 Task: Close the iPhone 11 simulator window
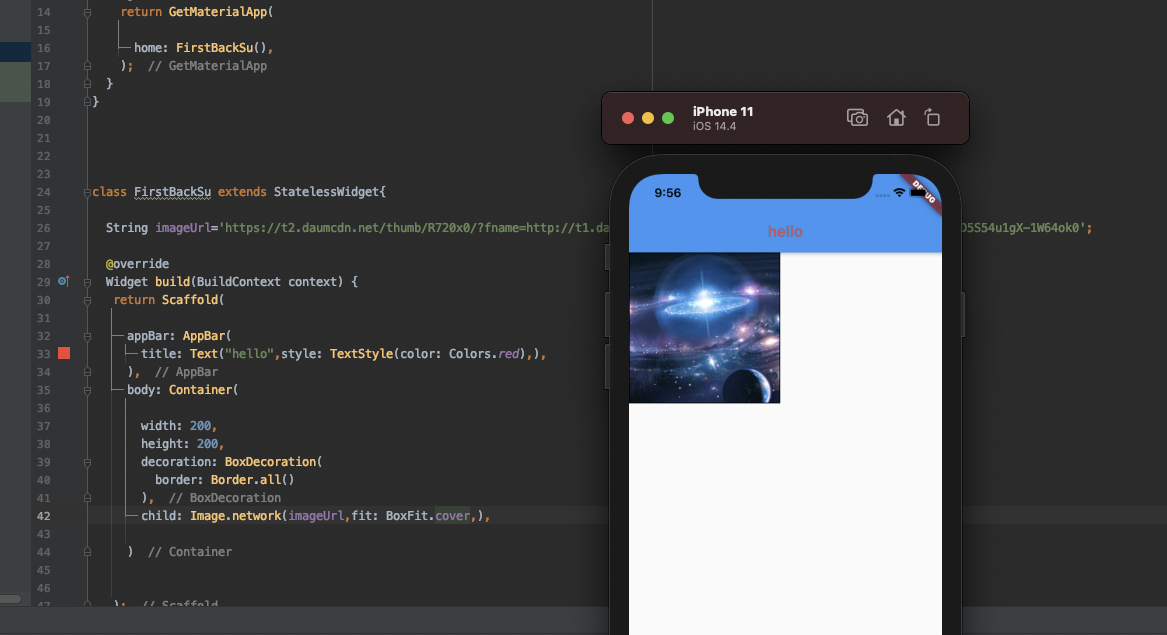coord(627,118)
